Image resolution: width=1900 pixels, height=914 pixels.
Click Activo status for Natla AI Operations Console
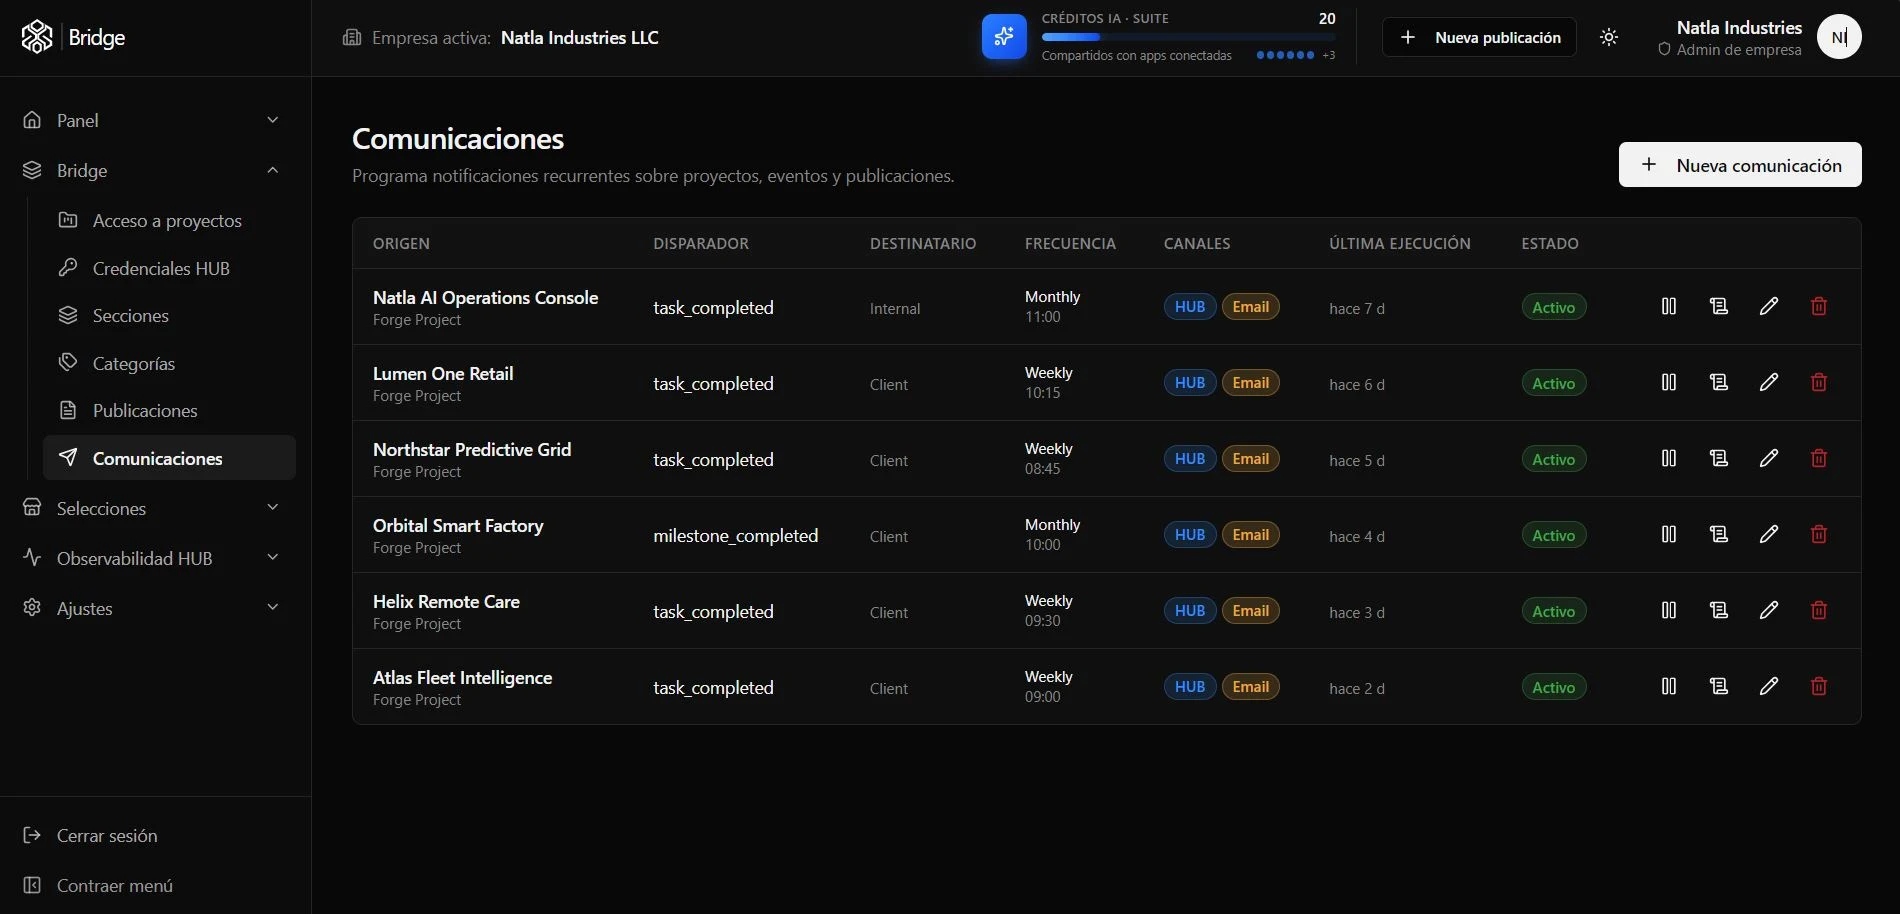point(1554,307)
